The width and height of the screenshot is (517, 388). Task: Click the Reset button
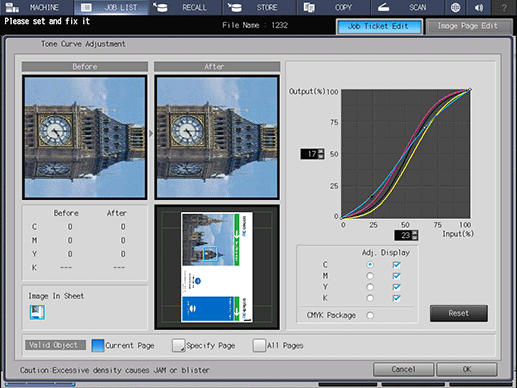459,313
